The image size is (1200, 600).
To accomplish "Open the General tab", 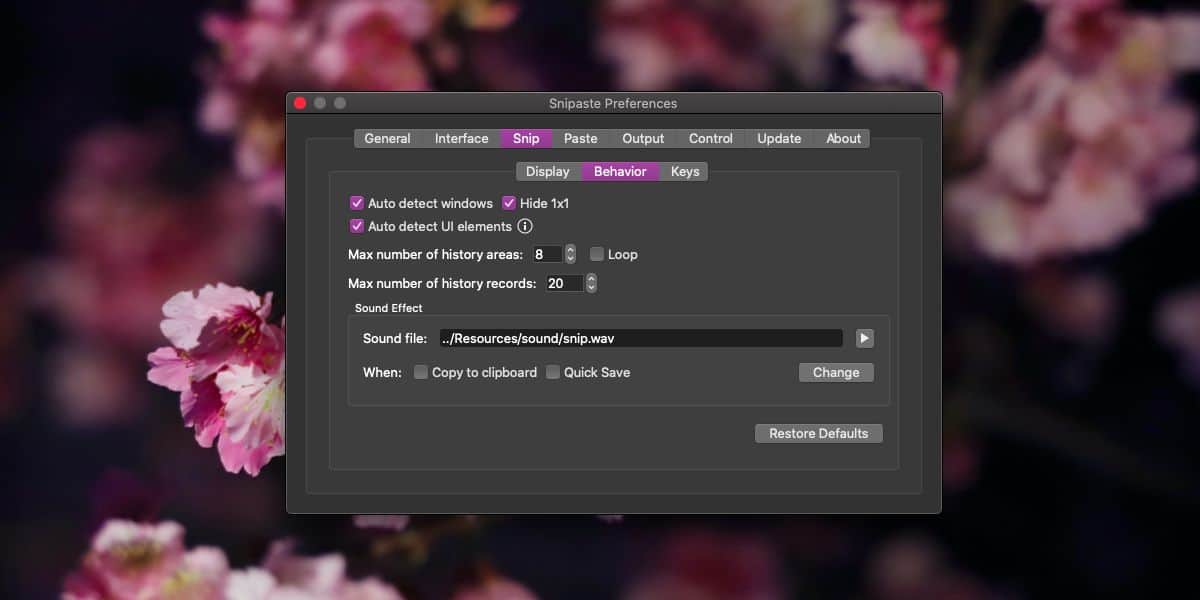I will pos(387,139).
